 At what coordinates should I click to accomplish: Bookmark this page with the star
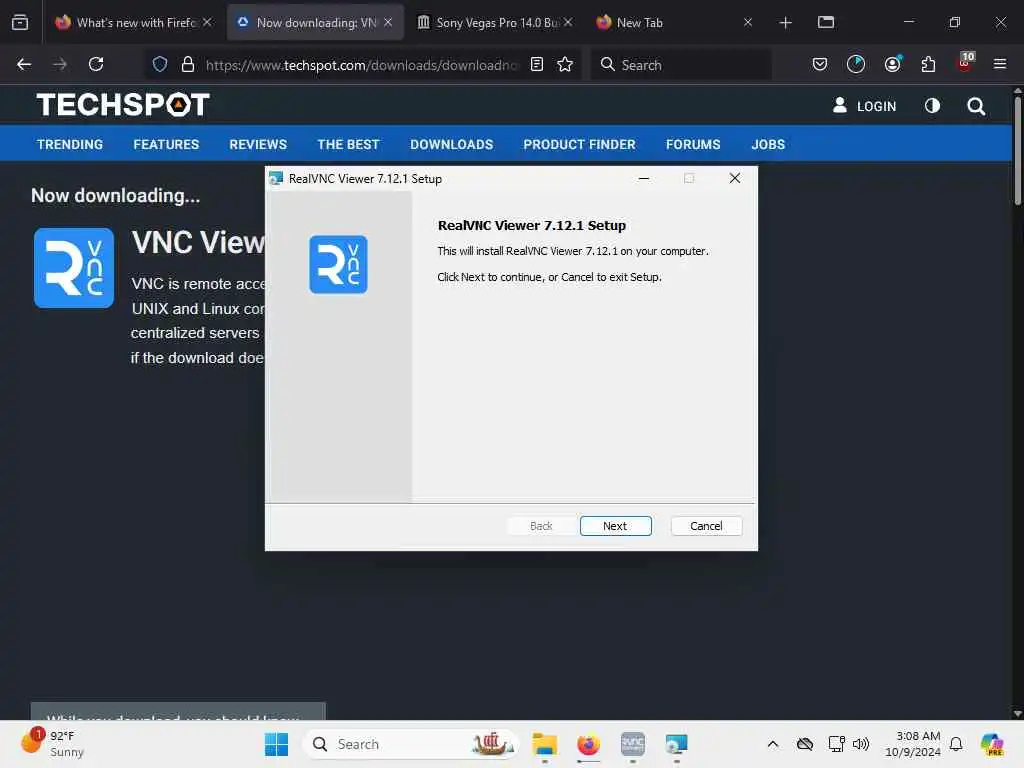tap(565, 64)
